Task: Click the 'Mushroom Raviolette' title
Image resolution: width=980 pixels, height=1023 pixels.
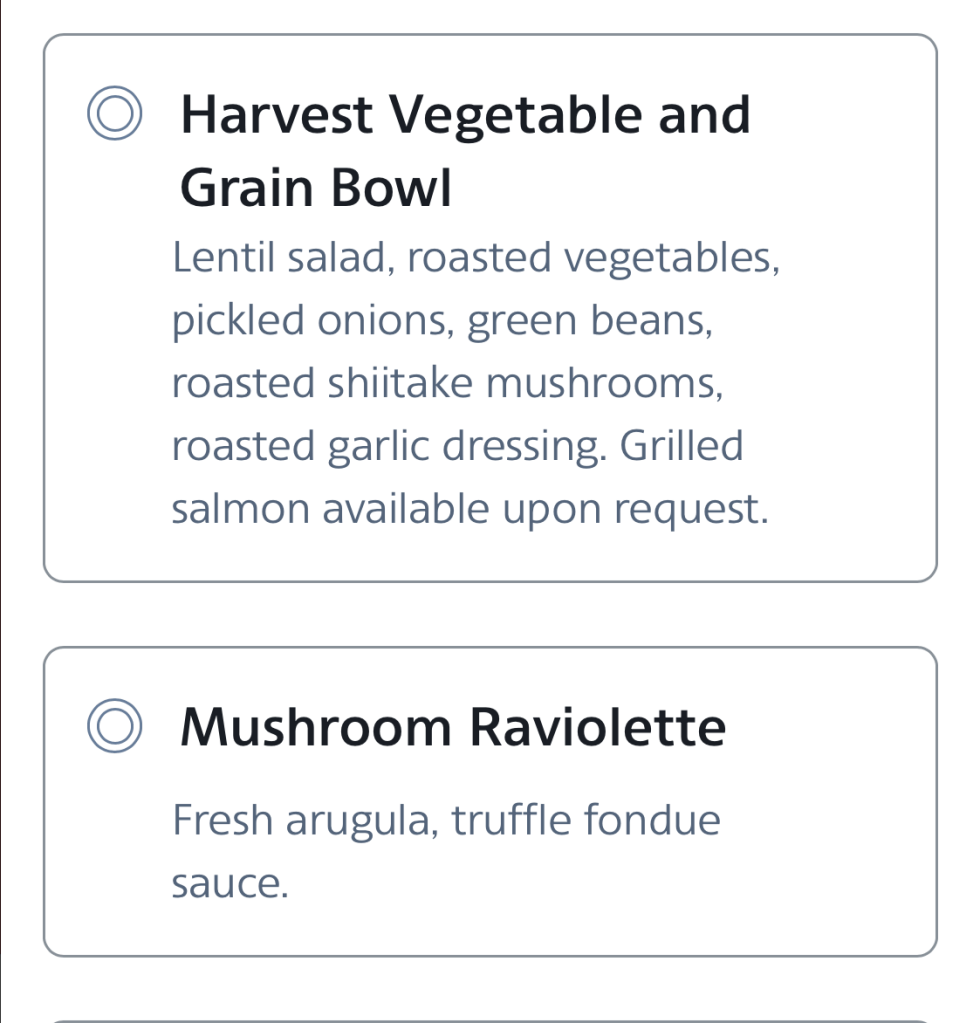Action: pyautogui.click(x=453, y=728)
